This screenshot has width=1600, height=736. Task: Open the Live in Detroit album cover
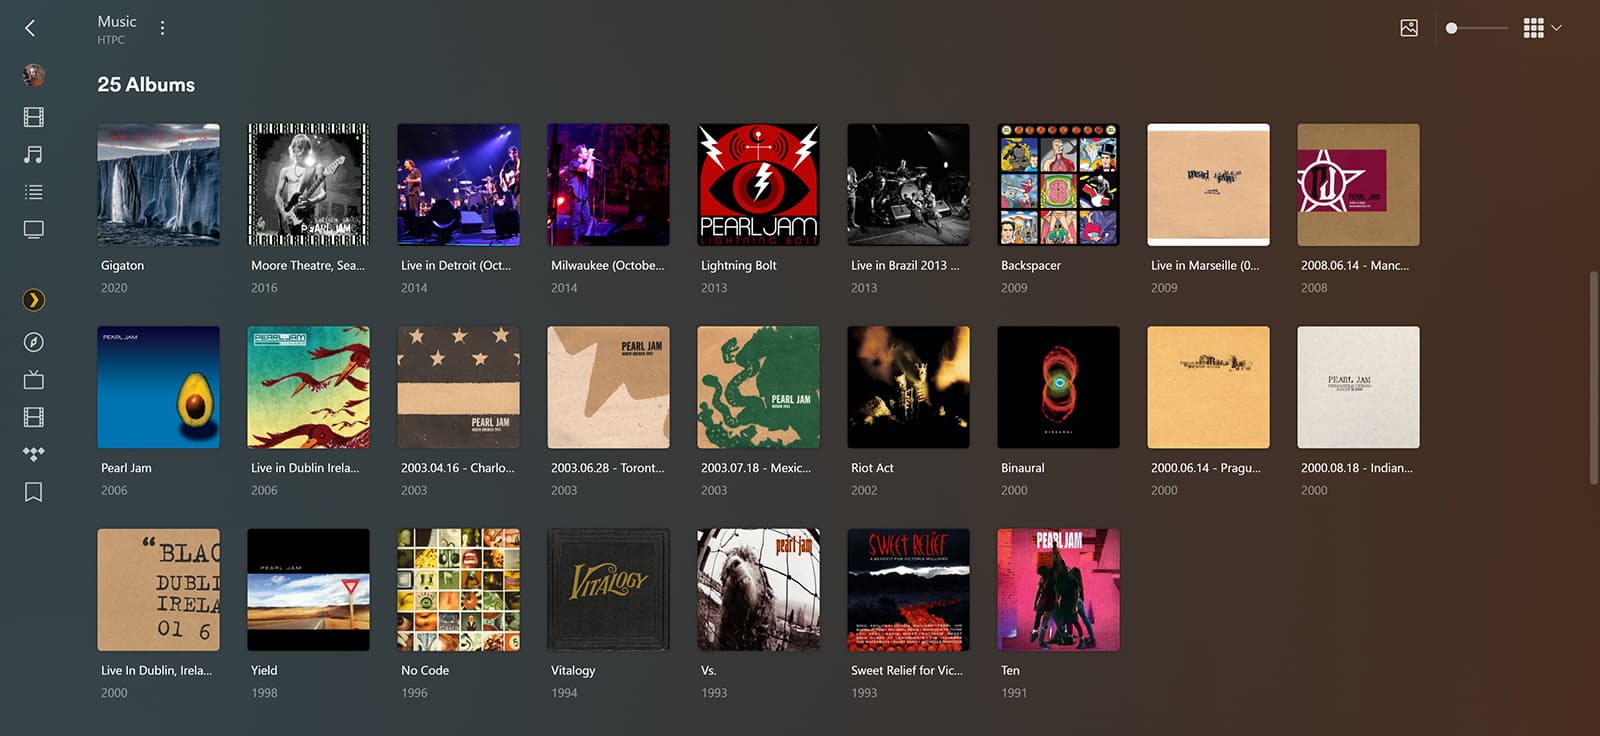point(458,185)
